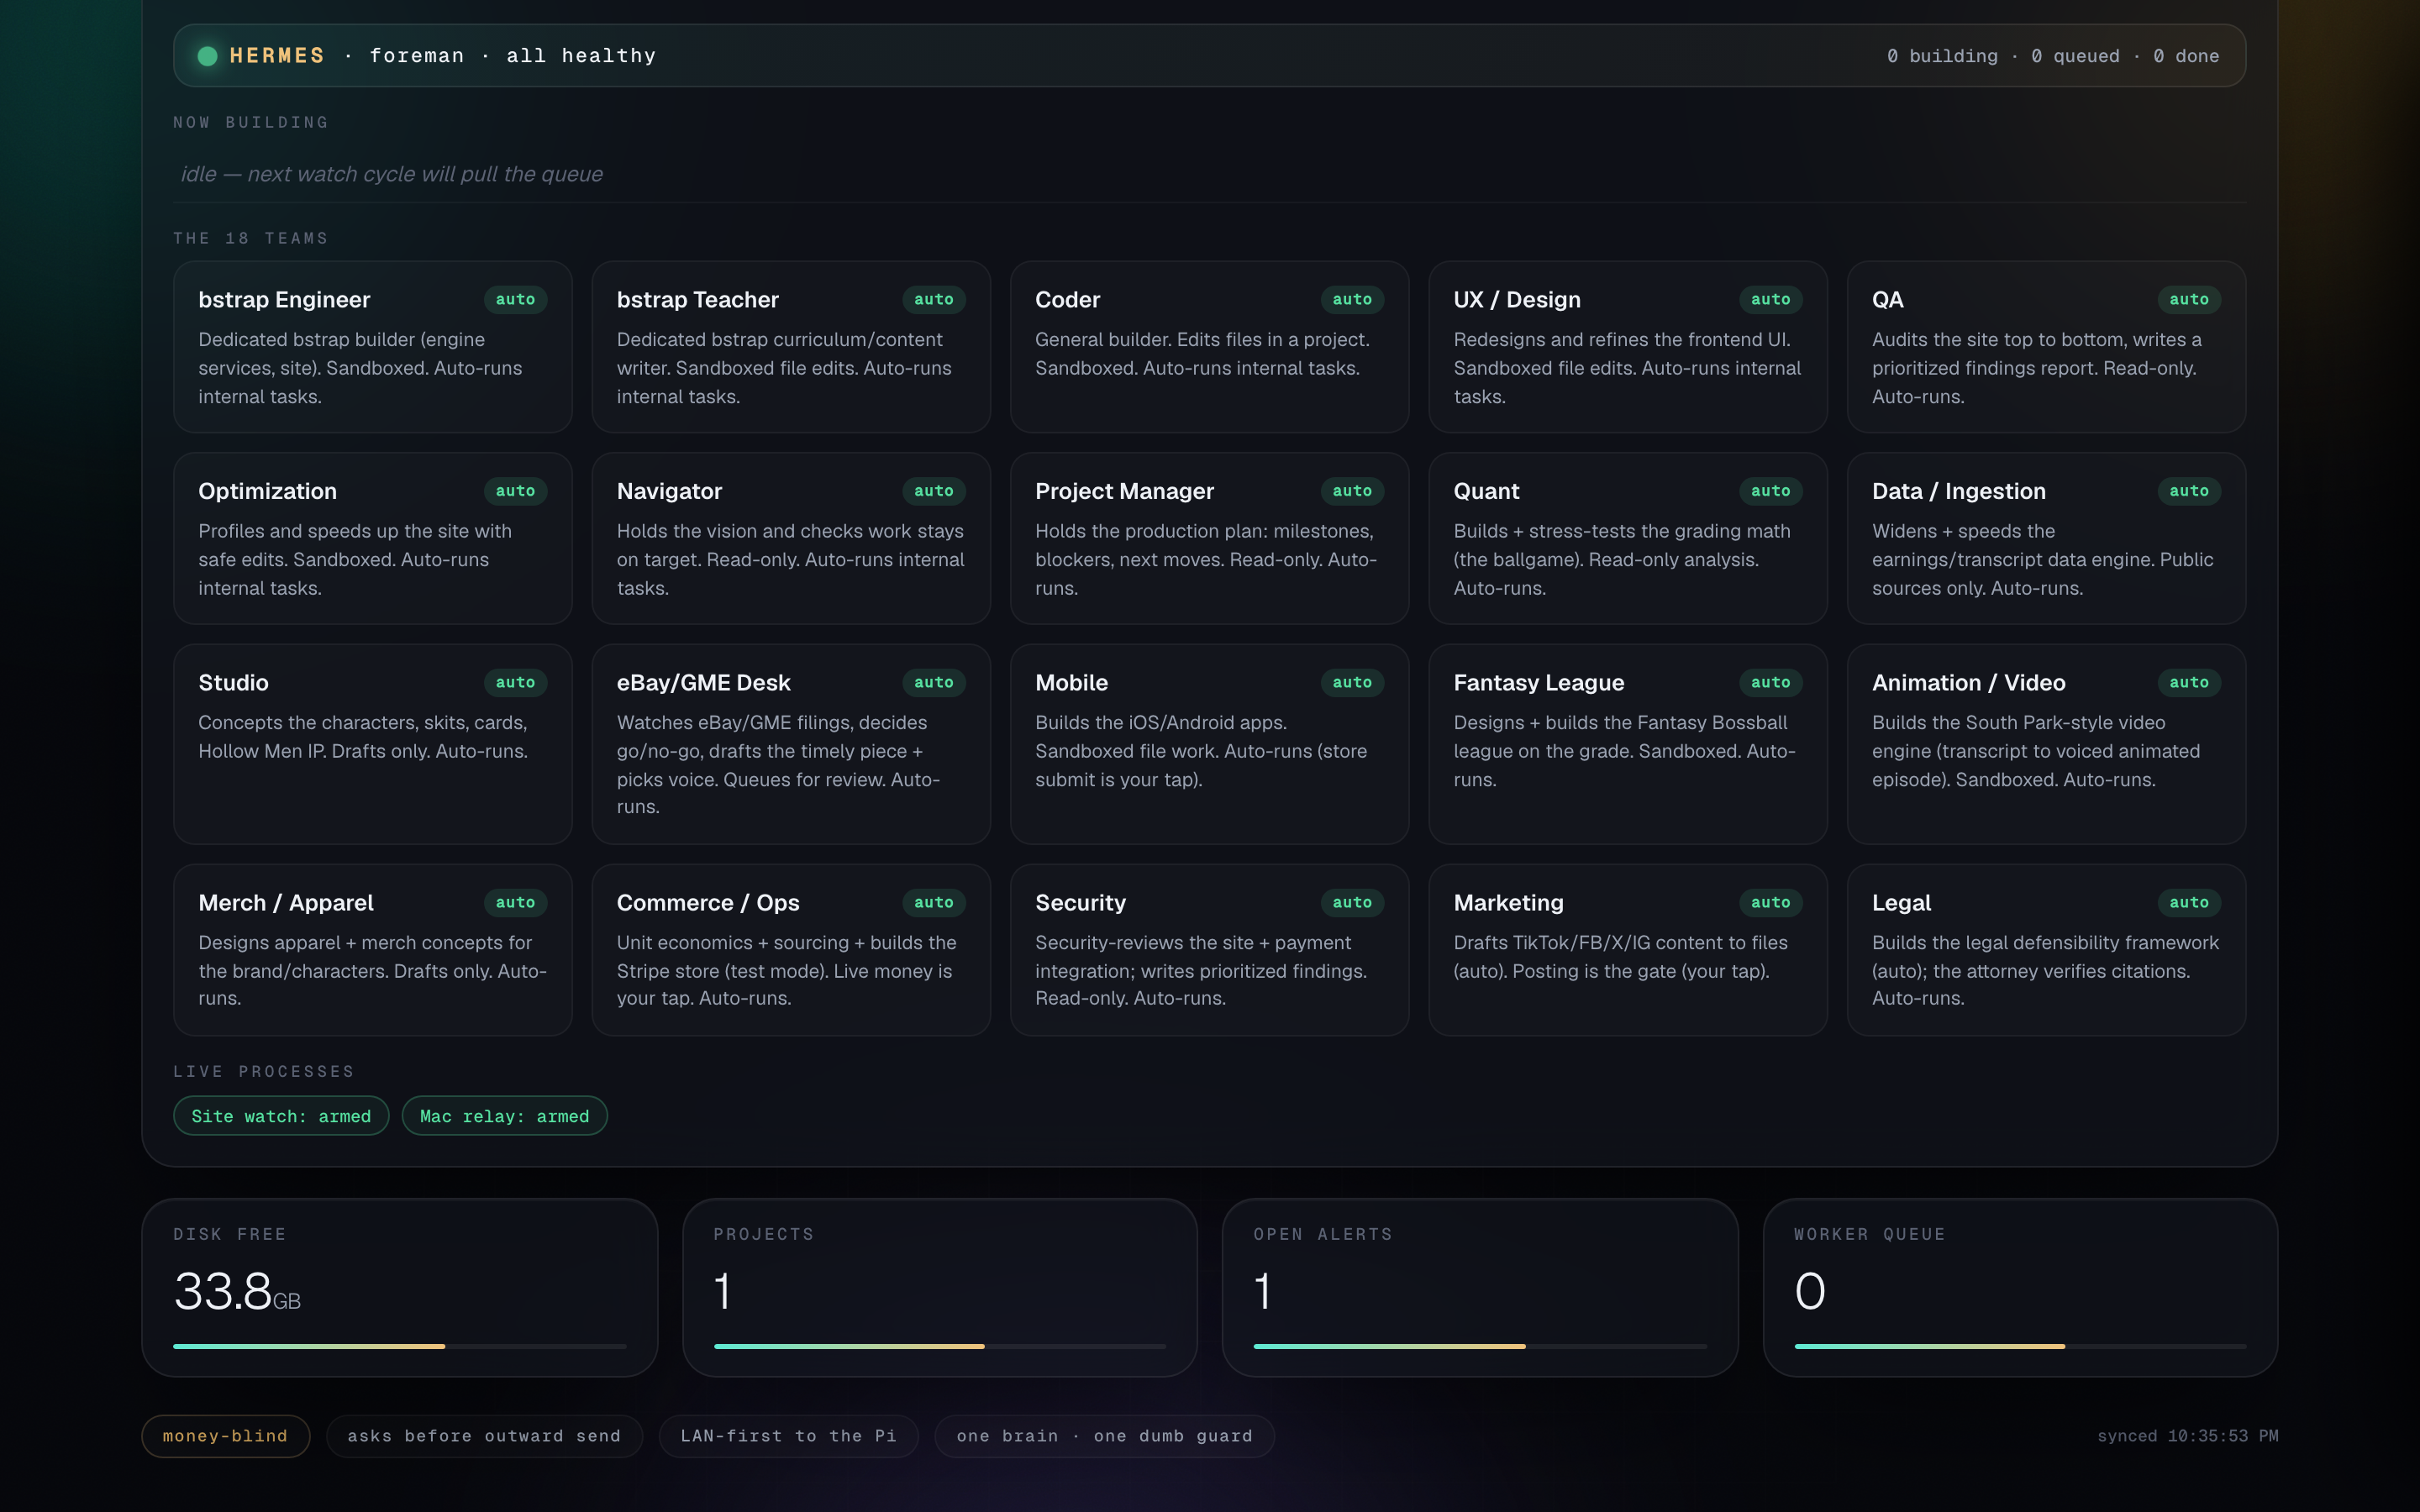
Task: Open the Navigator team title
Action: pyautogui.click(x=669, y=492)
